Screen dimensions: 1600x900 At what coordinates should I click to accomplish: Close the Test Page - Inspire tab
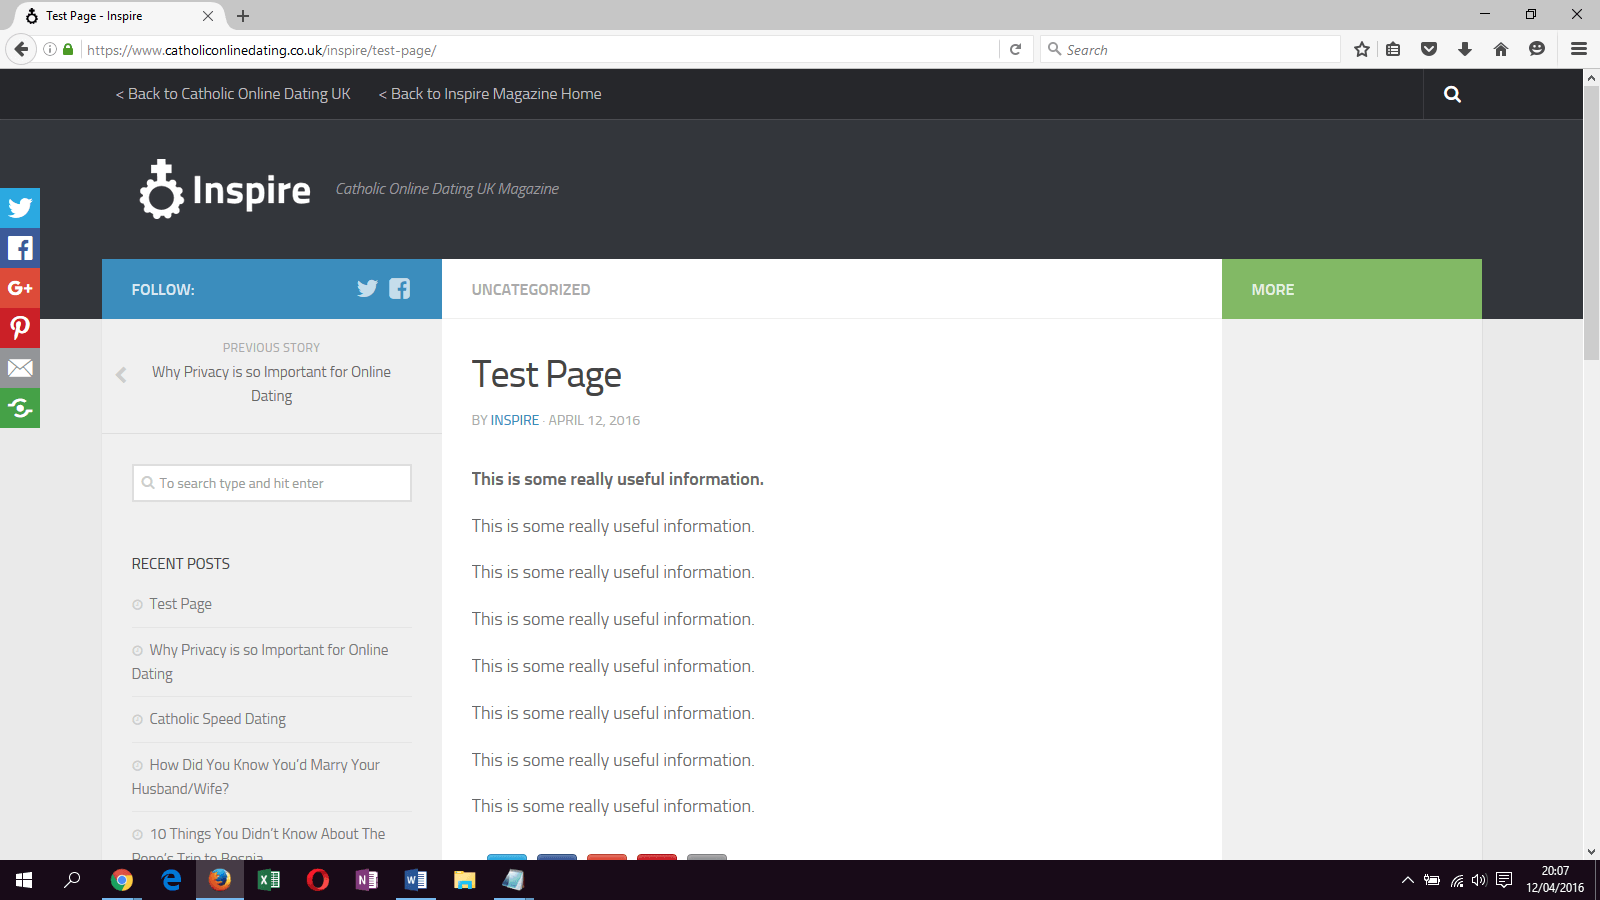click(x=208, y=16)
